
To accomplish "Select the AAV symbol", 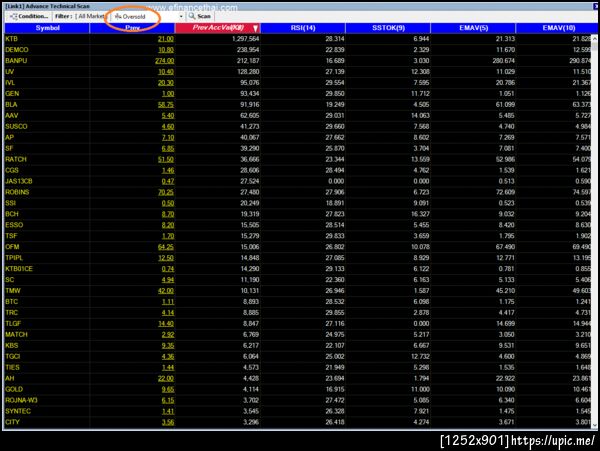I will (x=11, y=116).
